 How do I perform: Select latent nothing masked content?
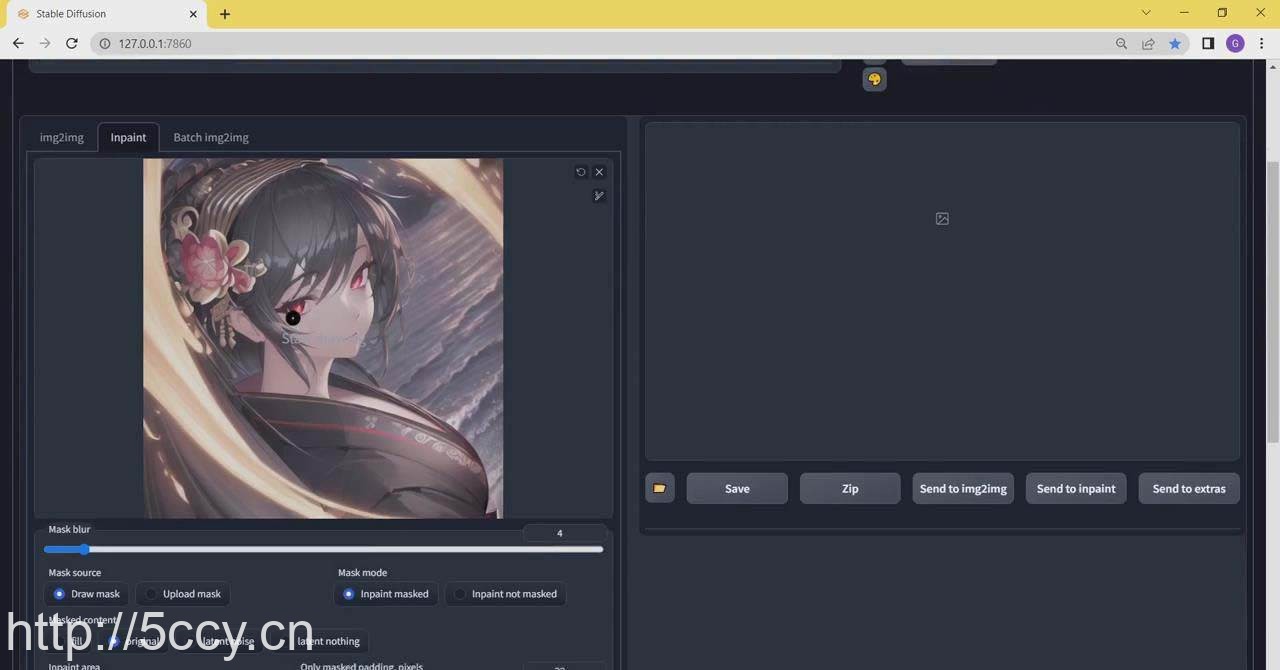point(328,641)
